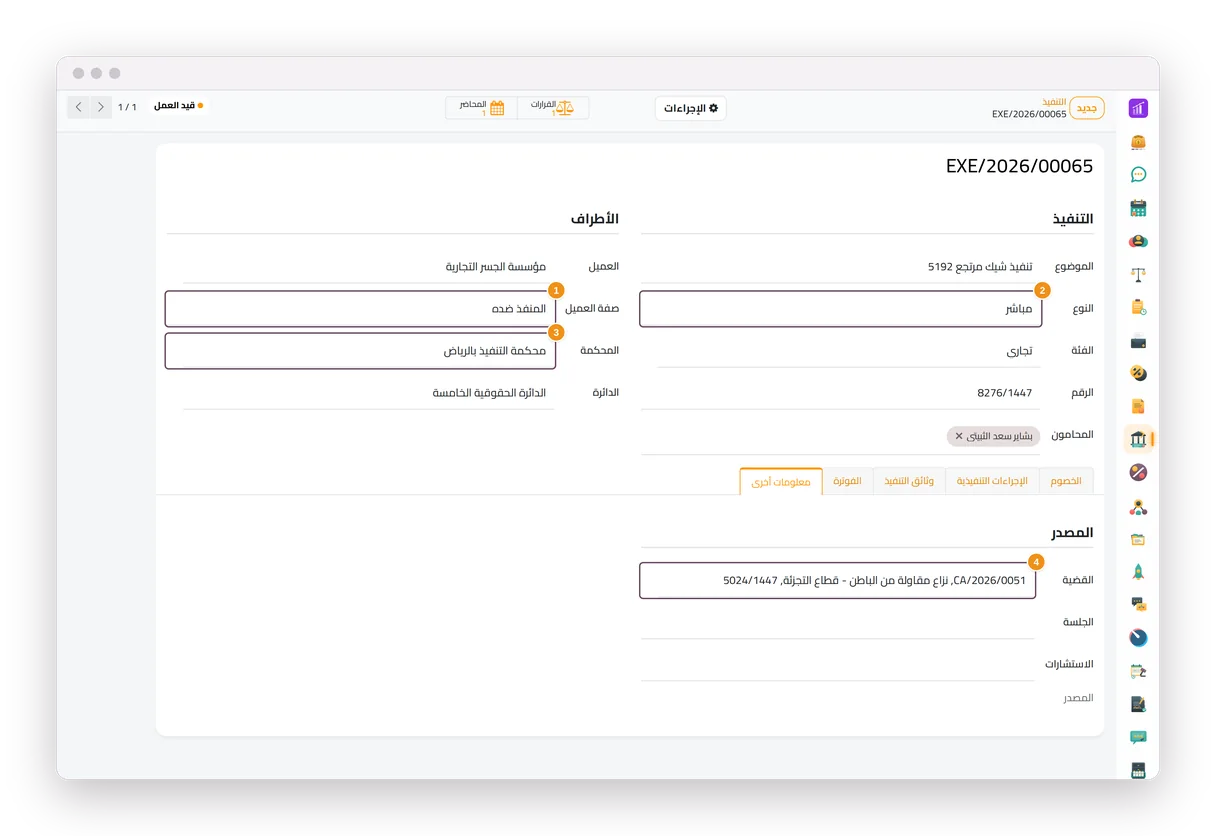
Task: Open the purple circle percent sidebar icon
Action: [1138, 472]
